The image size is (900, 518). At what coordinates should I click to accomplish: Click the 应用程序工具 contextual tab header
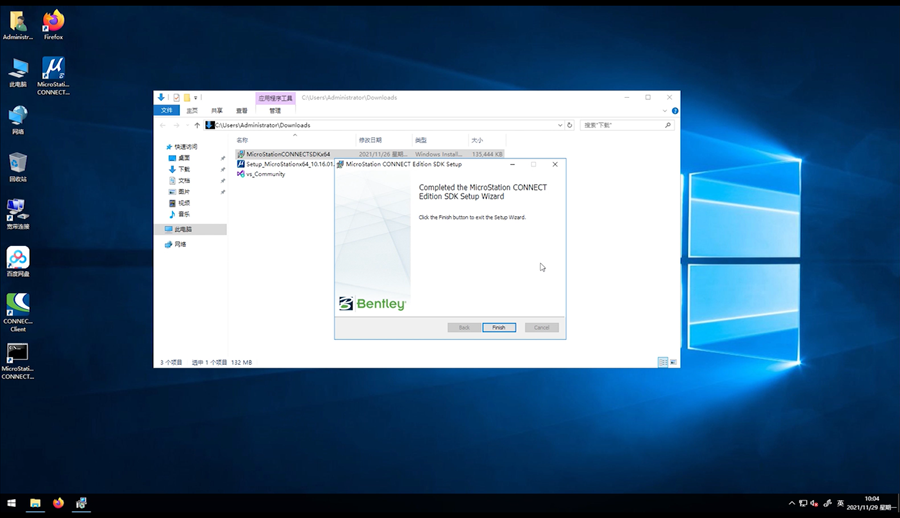[x=276, y=98]
